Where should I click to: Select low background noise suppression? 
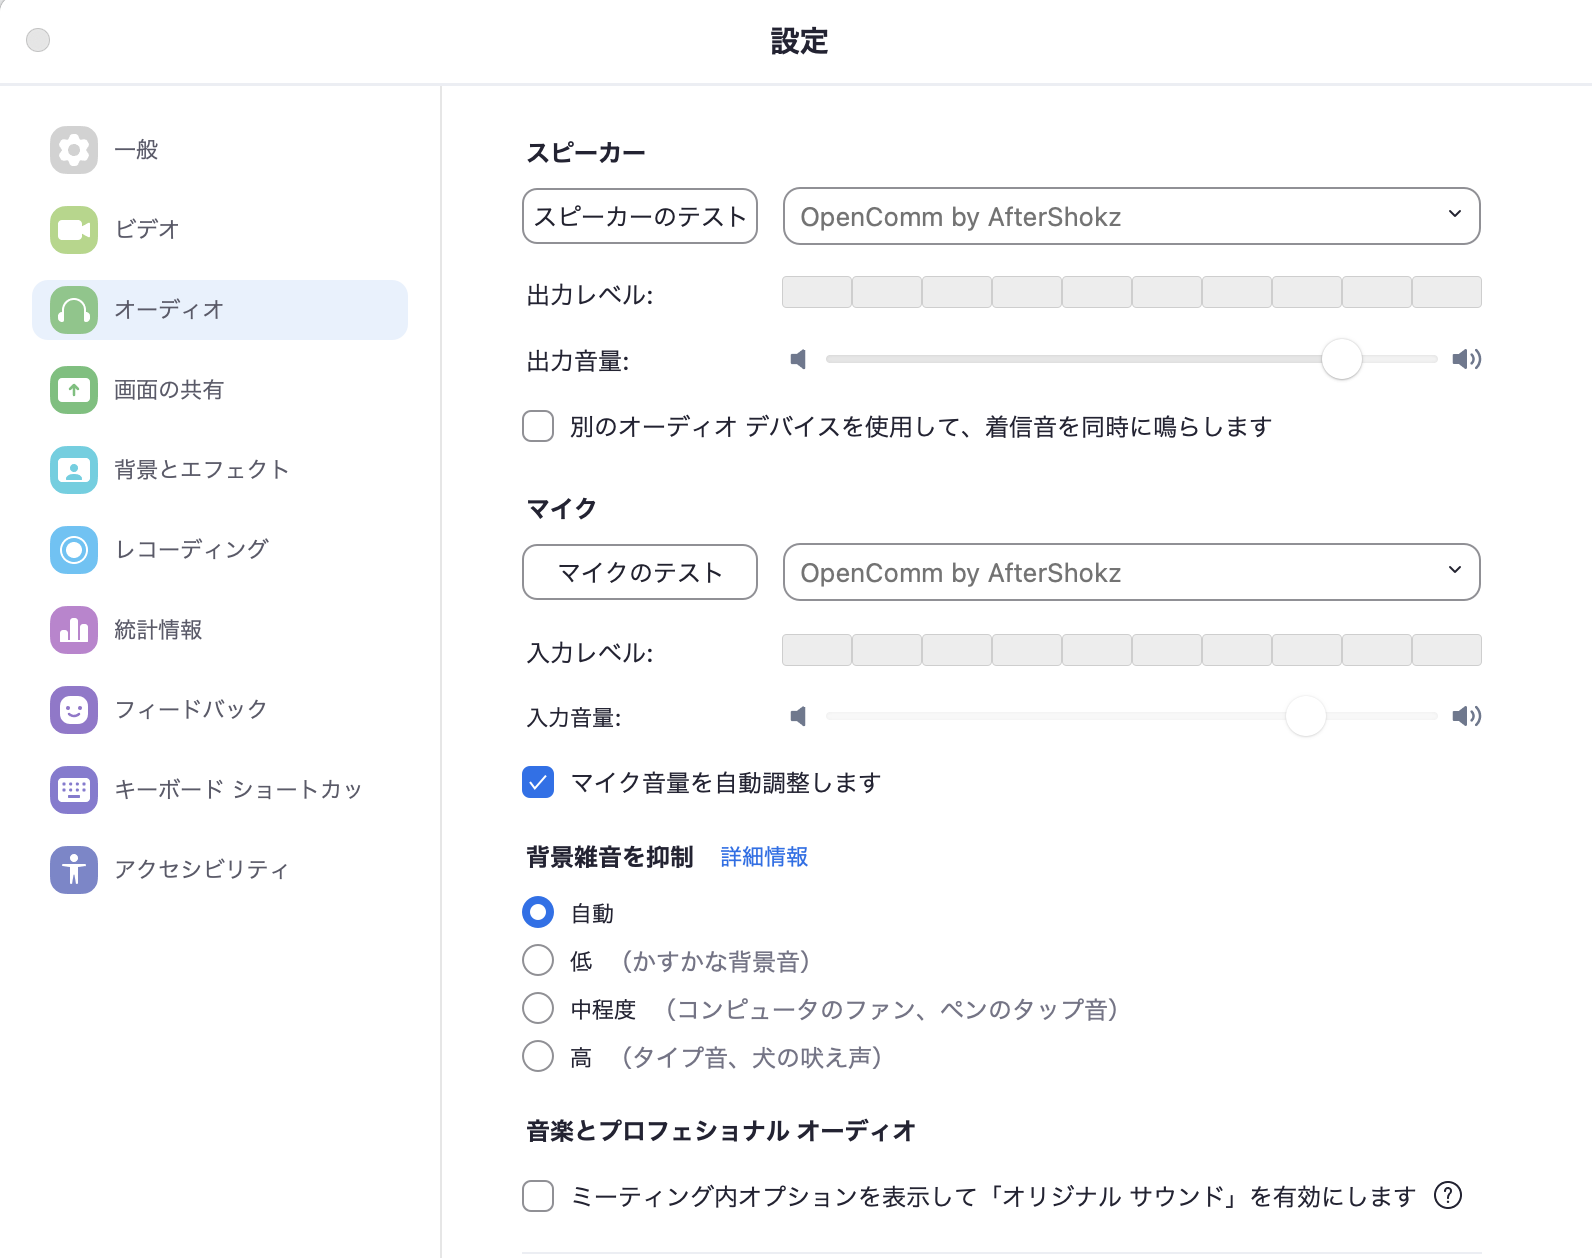(x=538, y=960)
